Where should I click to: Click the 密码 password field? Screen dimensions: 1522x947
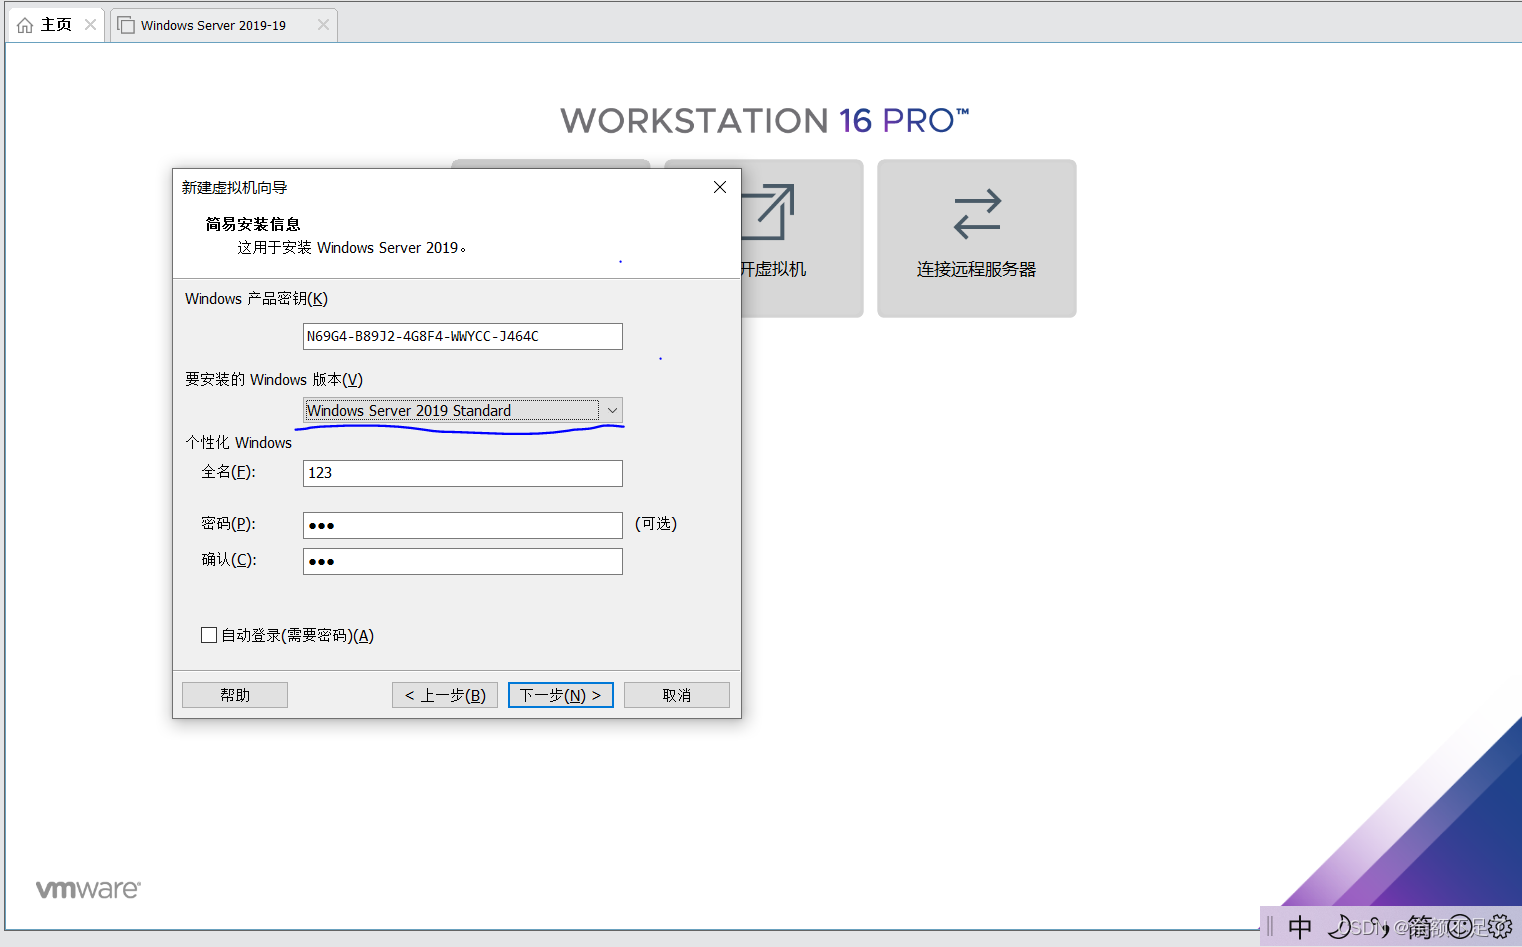(462, 525)
